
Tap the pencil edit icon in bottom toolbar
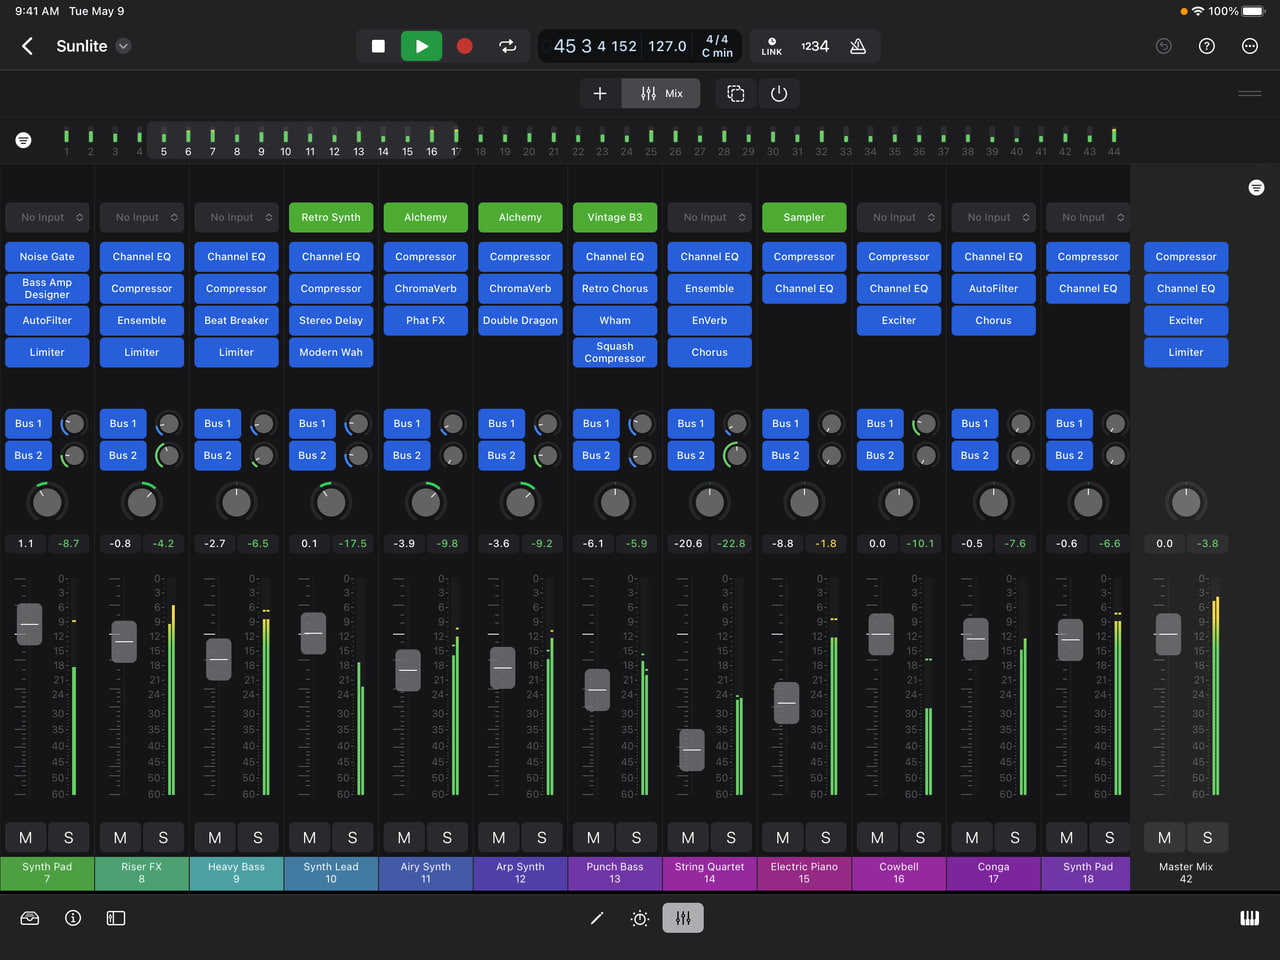(x=597, y=917)
